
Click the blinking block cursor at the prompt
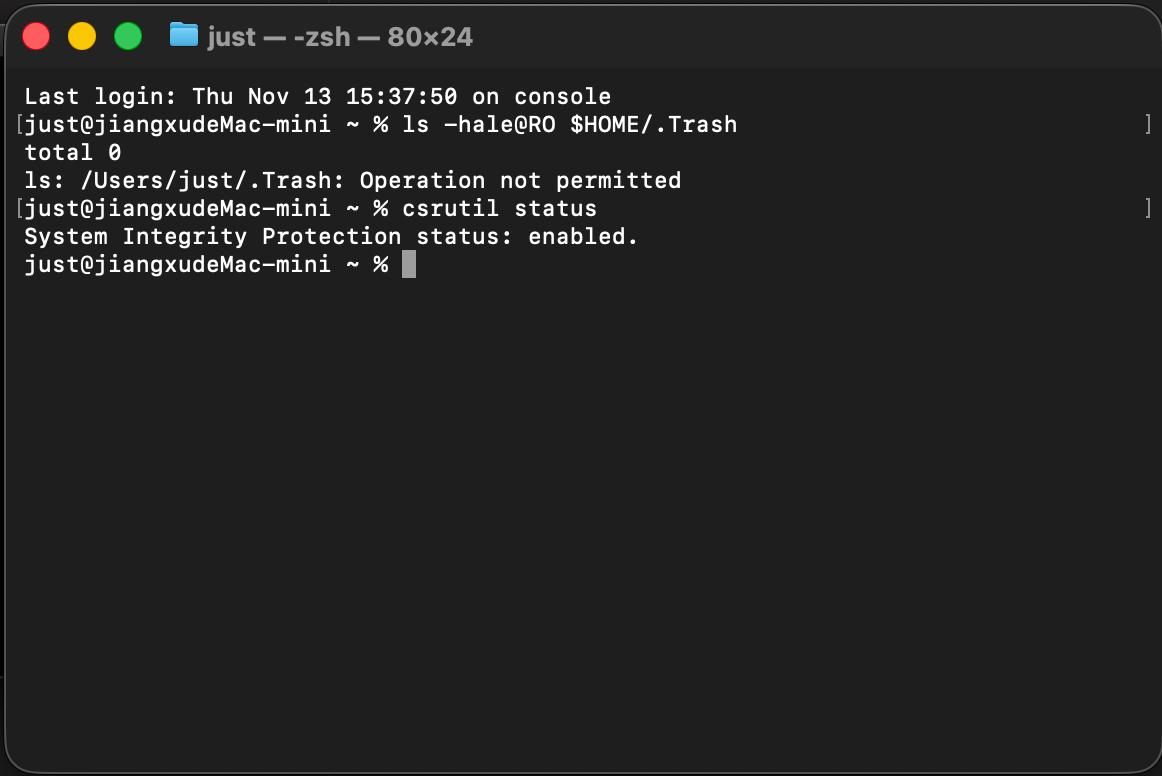pos(408,265)
